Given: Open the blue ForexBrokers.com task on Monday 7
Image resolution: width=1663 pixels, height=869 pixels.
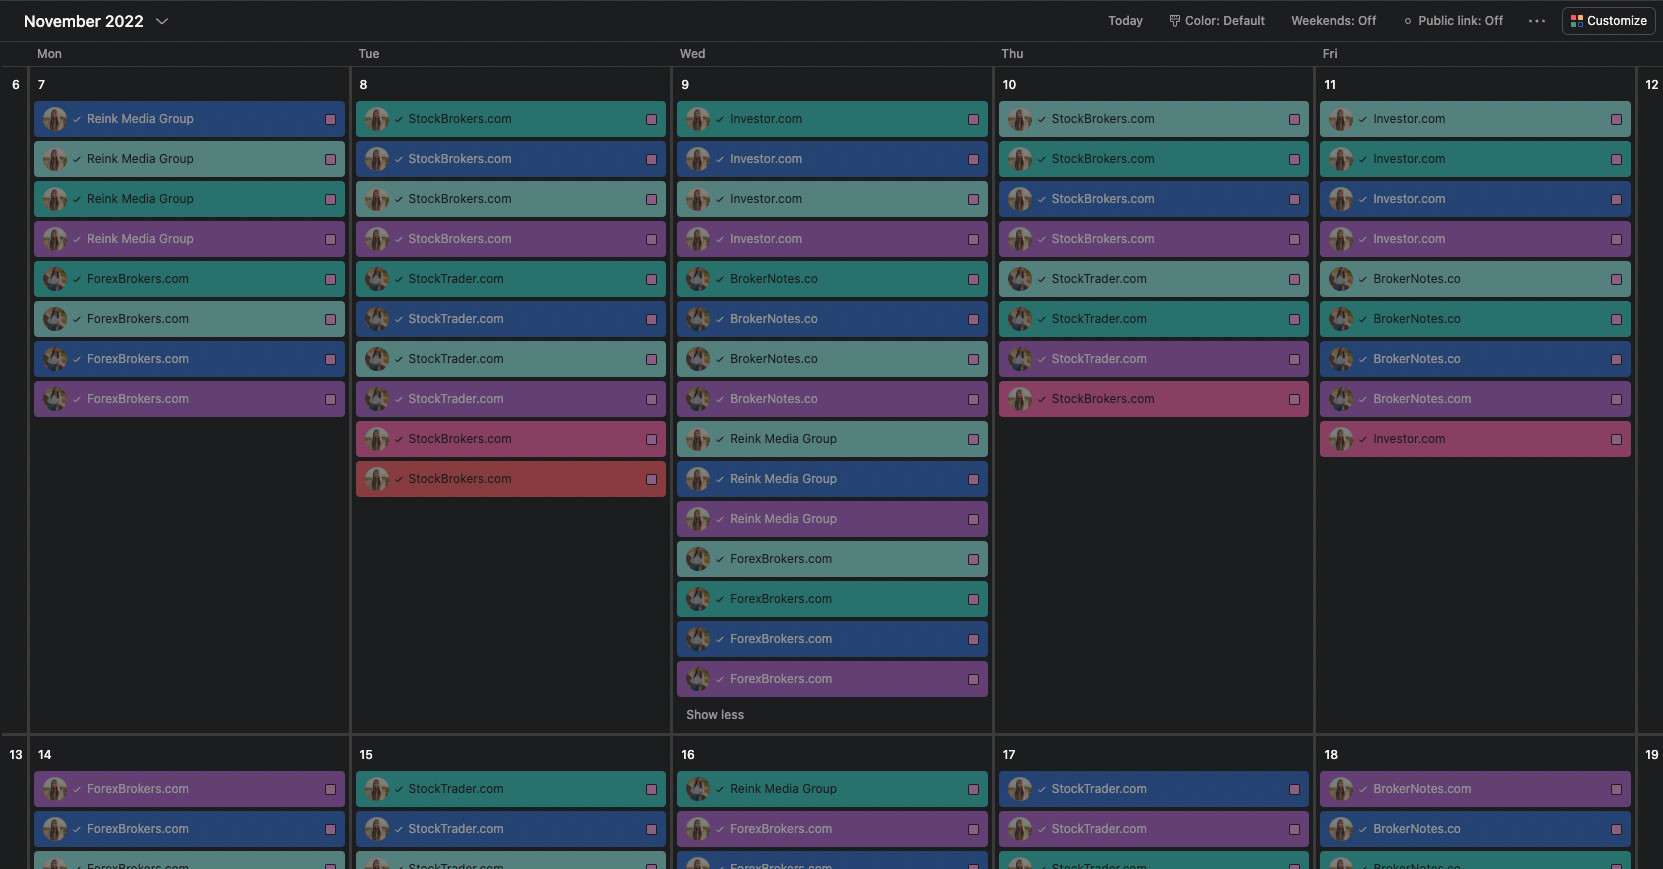Looking at the screenshot, I should (189, 359).
